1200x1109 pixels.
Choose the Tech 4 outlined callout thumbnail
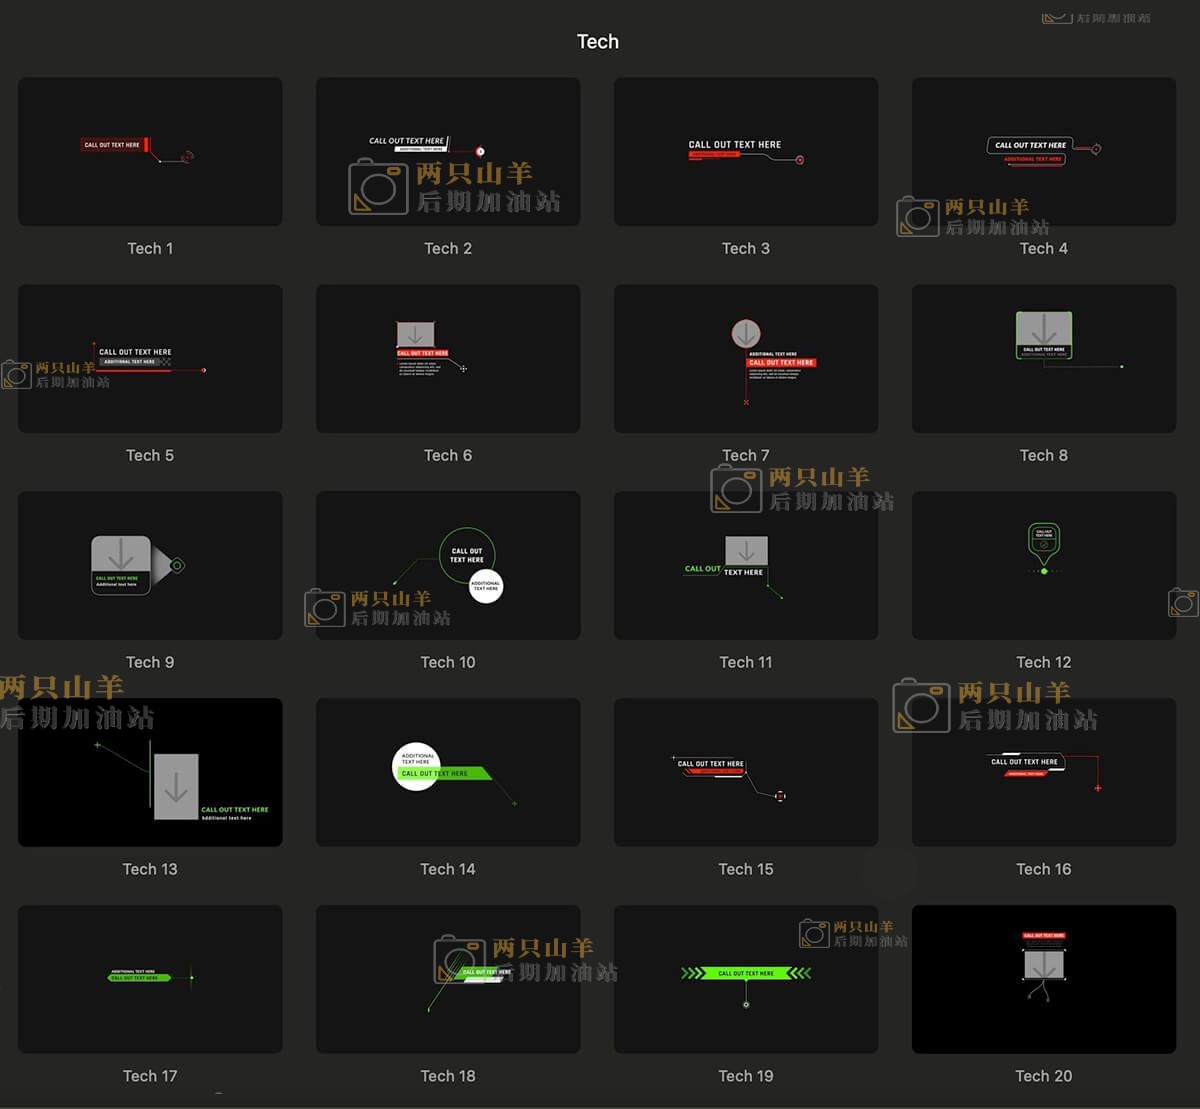tap(1043, 152)
